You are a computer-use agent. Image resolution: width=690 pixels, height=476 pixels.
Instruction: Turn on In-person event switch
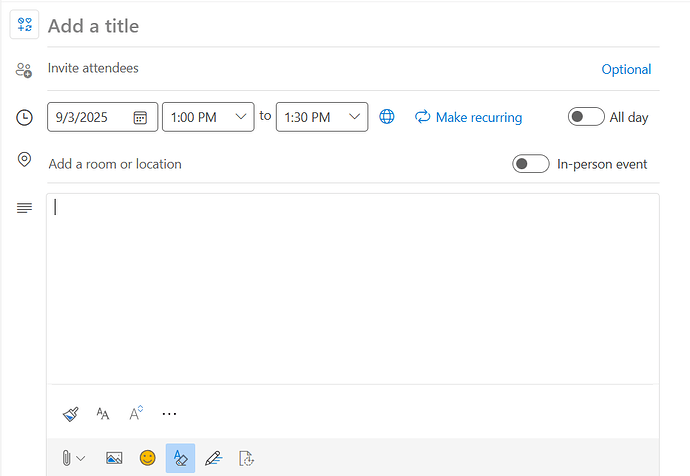pyautogui.click(x=530, y=164)
